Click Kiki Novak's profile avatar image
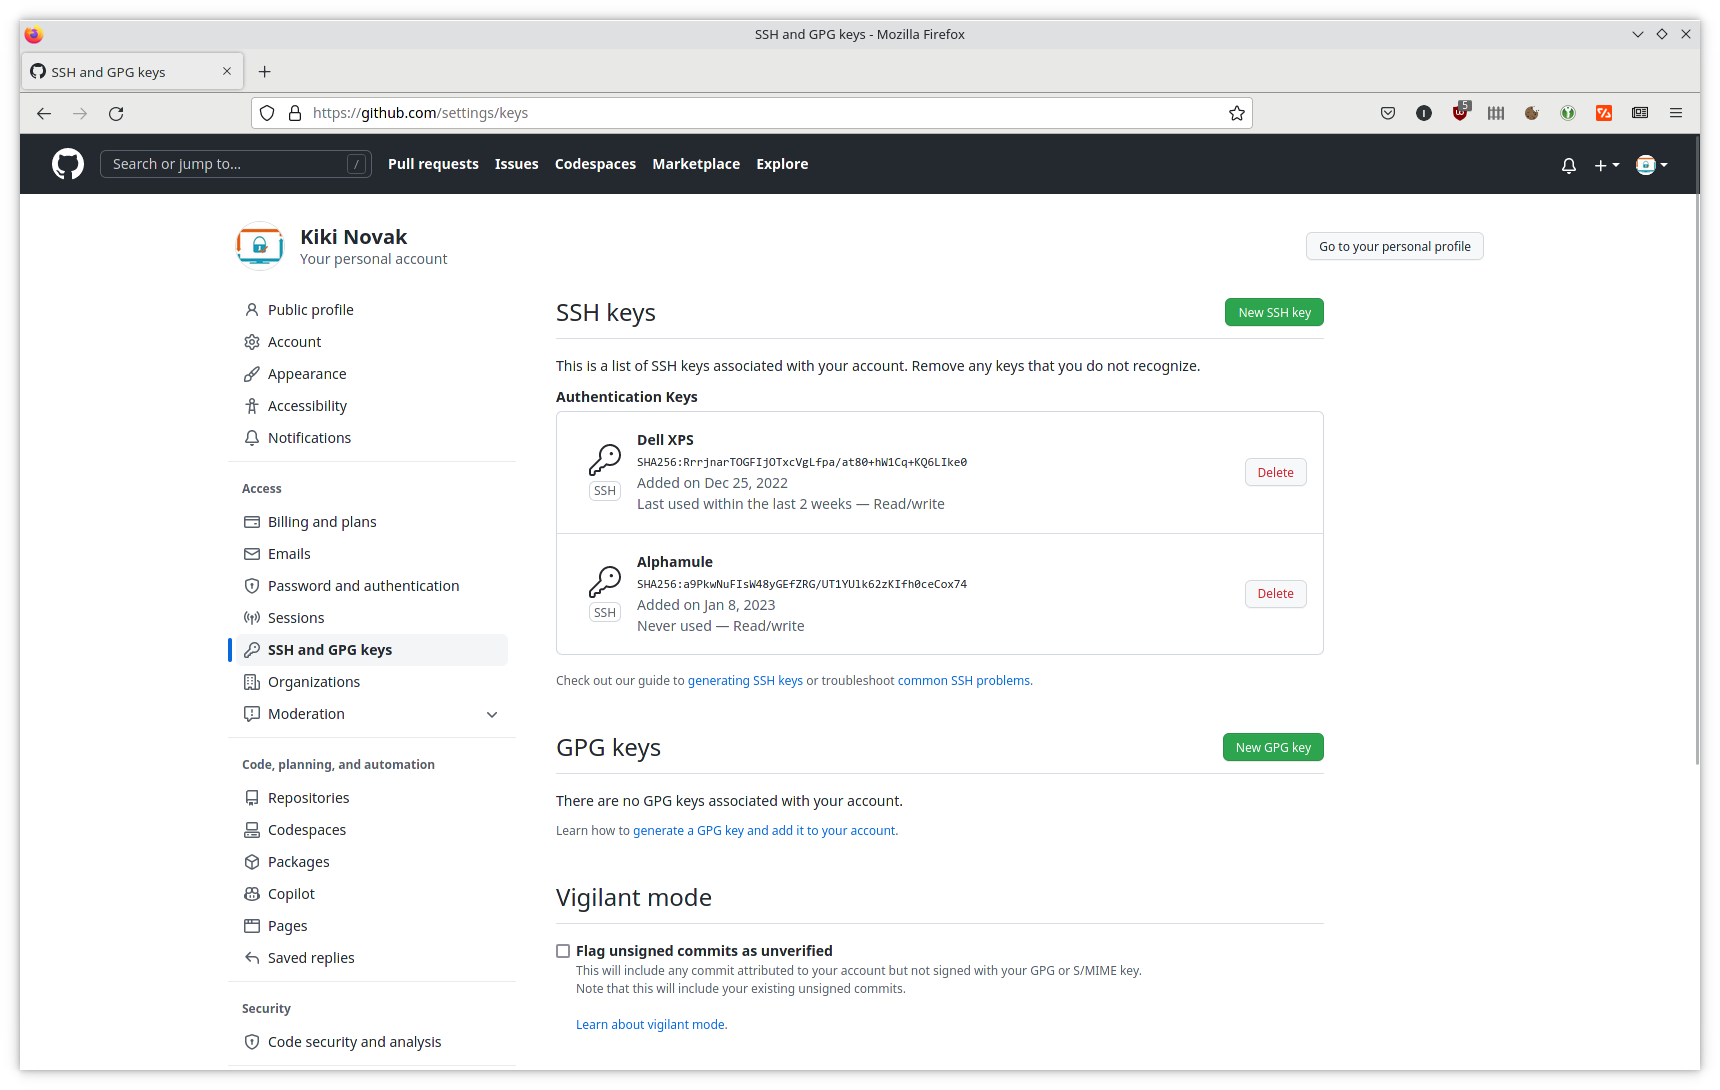1720x1090 pixels. coord(260,246)
